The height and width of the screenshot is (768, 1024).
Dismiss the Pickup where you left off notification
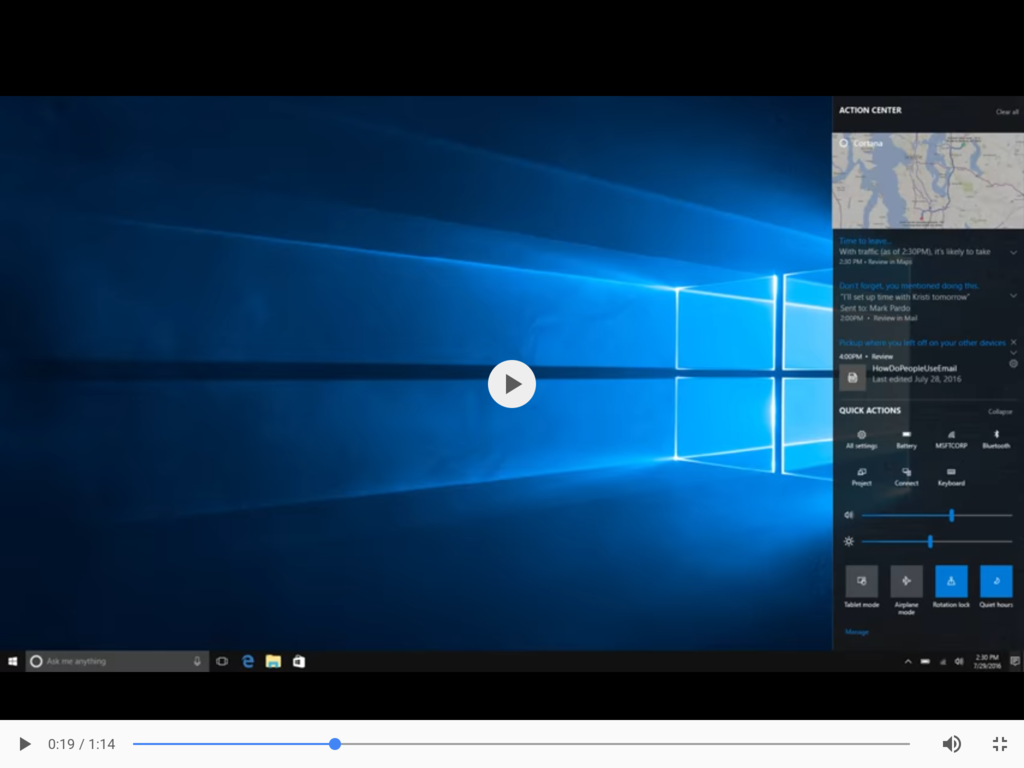click(1014, 342)
